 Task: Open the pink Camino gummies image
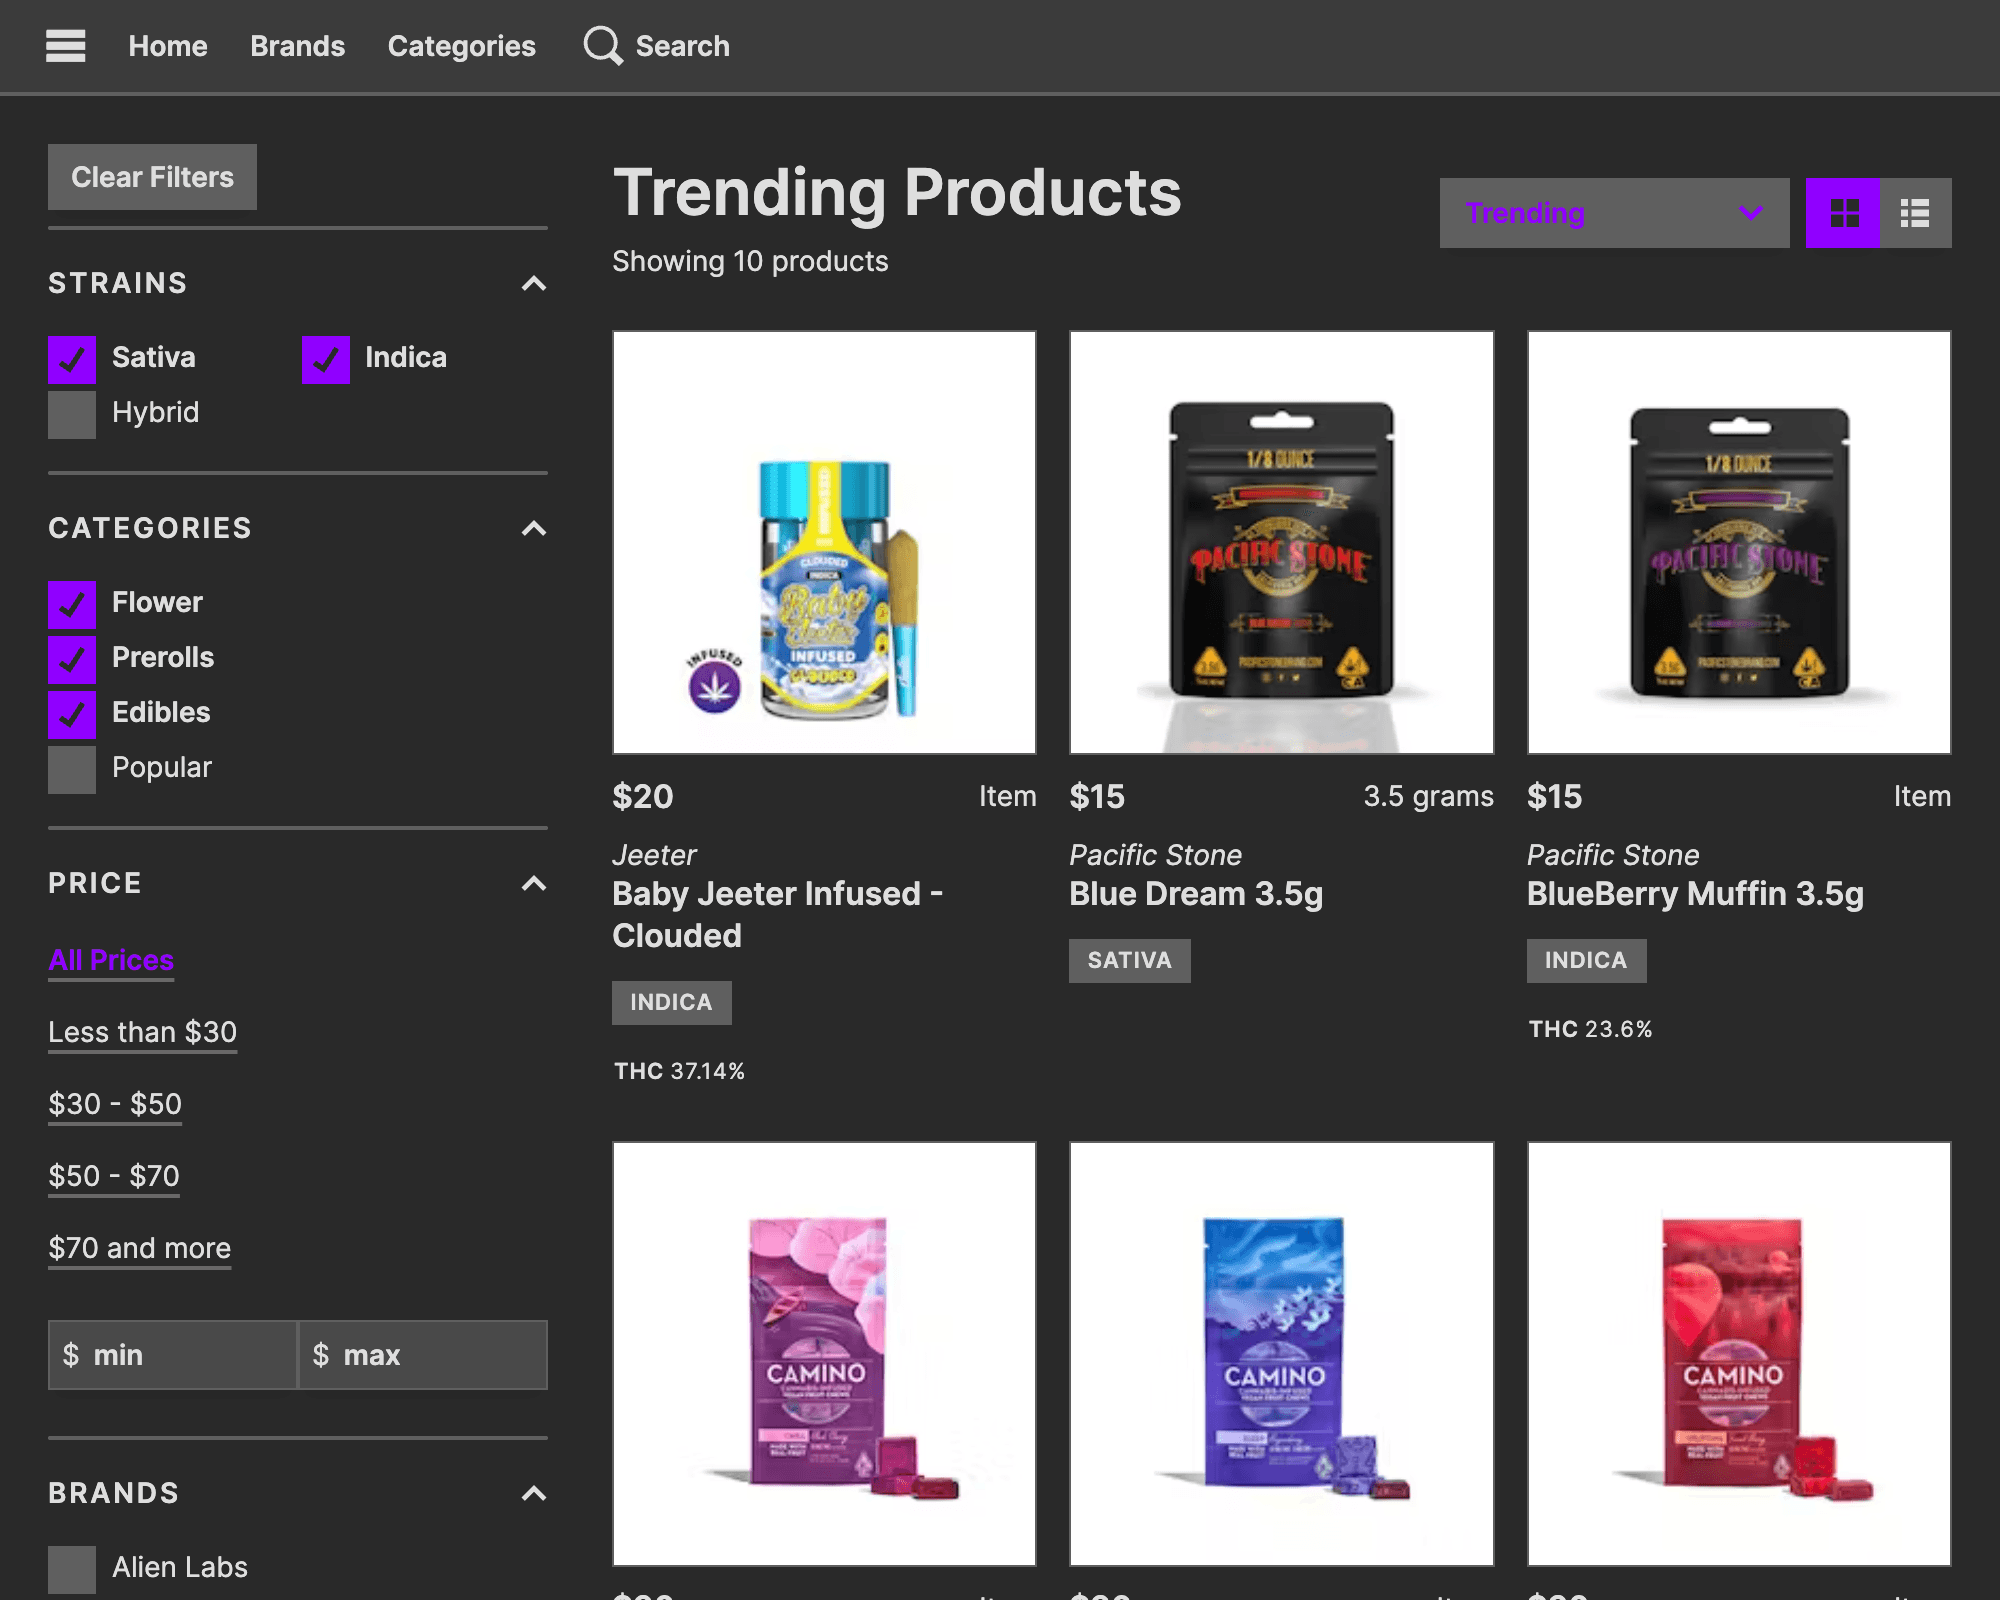[x=824, y=1354]
